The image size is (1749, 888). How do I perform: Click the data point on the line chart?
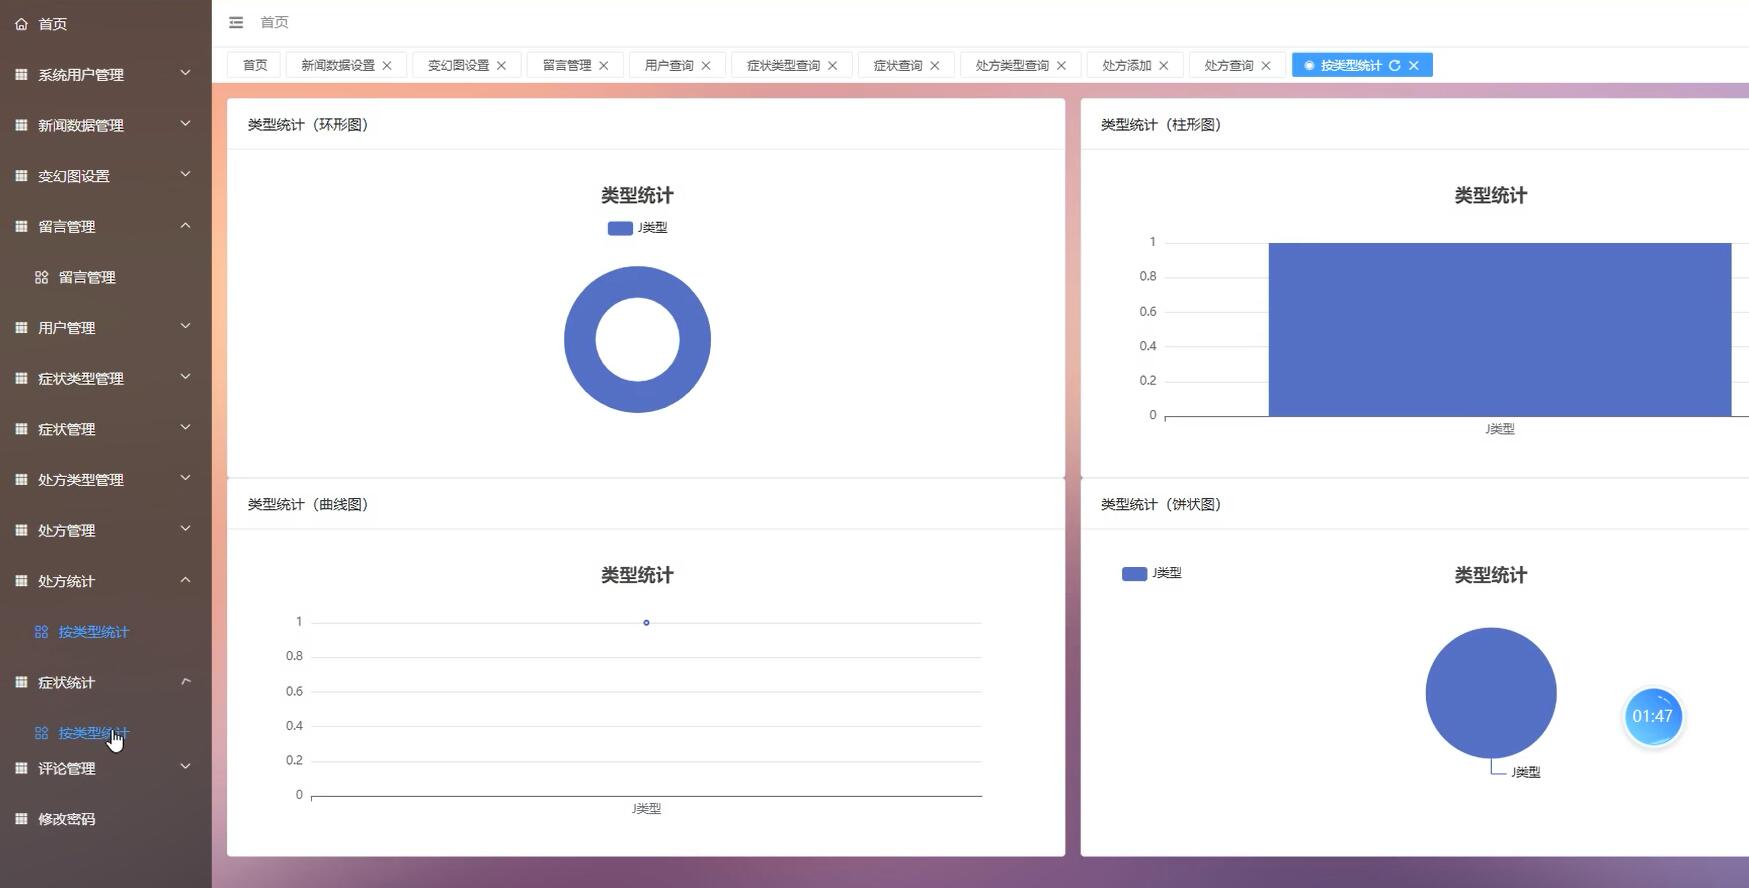click(646, 623)
